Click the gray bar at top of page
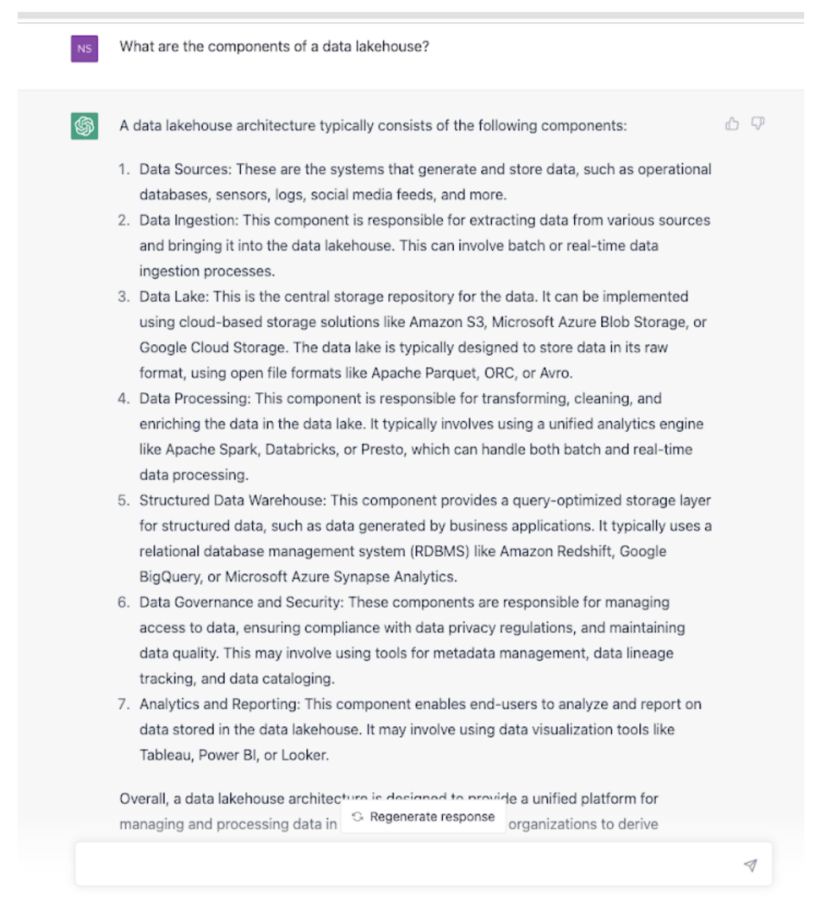Viewport: 823px width, 913px height. pyautogui.click(x=411, y=16)
